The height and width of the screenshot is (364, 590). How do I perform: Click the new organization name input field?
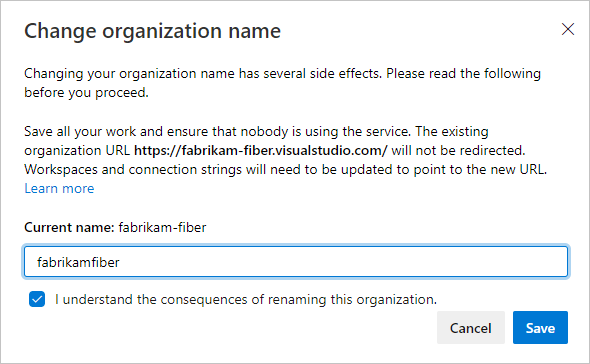[296, 262]
